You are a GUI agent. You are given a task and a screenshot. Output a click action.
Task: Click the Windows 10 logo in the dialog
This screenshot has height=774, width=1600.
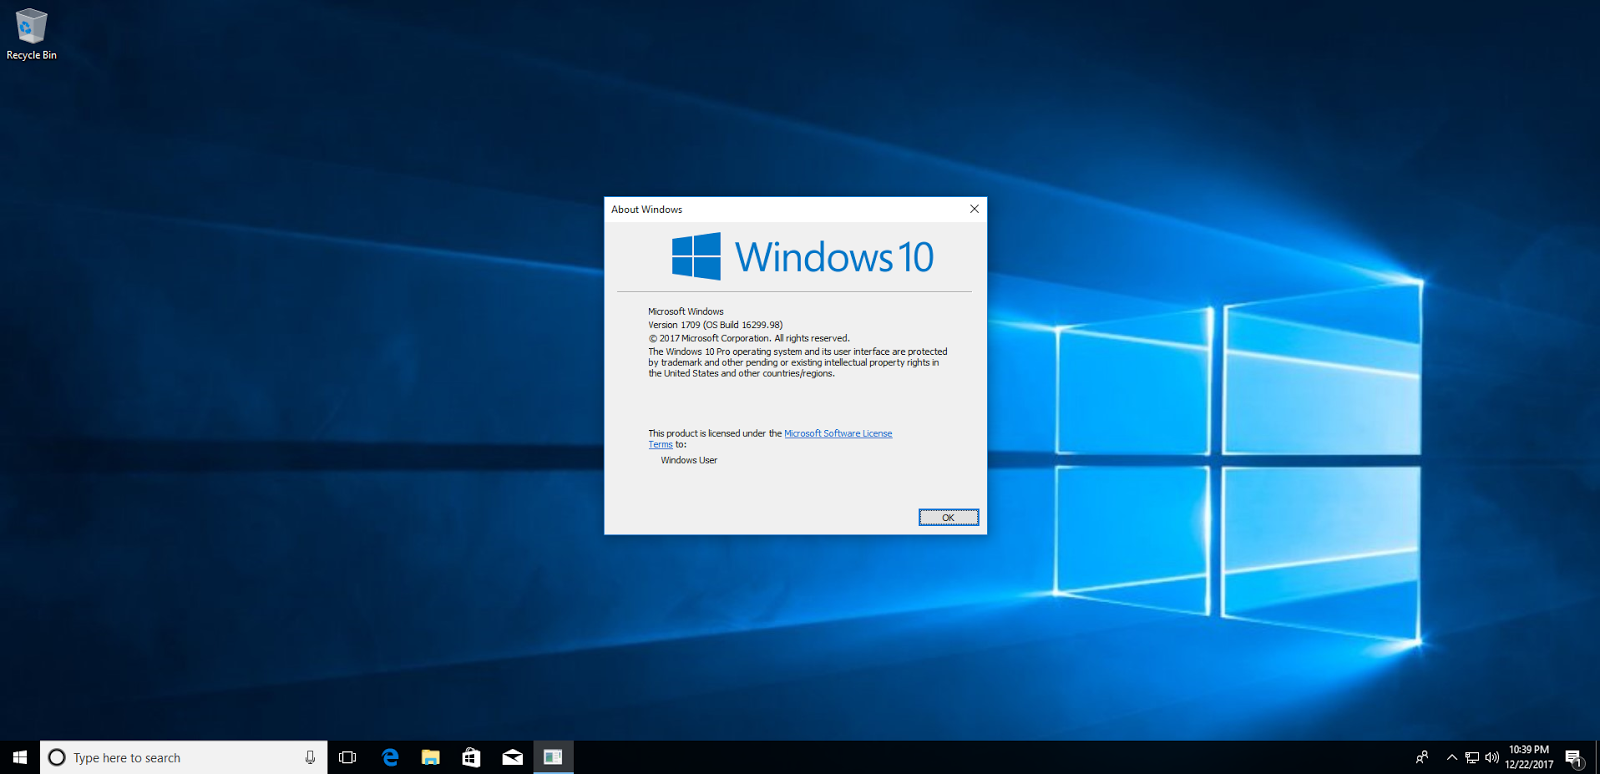[x=803, y=256]
